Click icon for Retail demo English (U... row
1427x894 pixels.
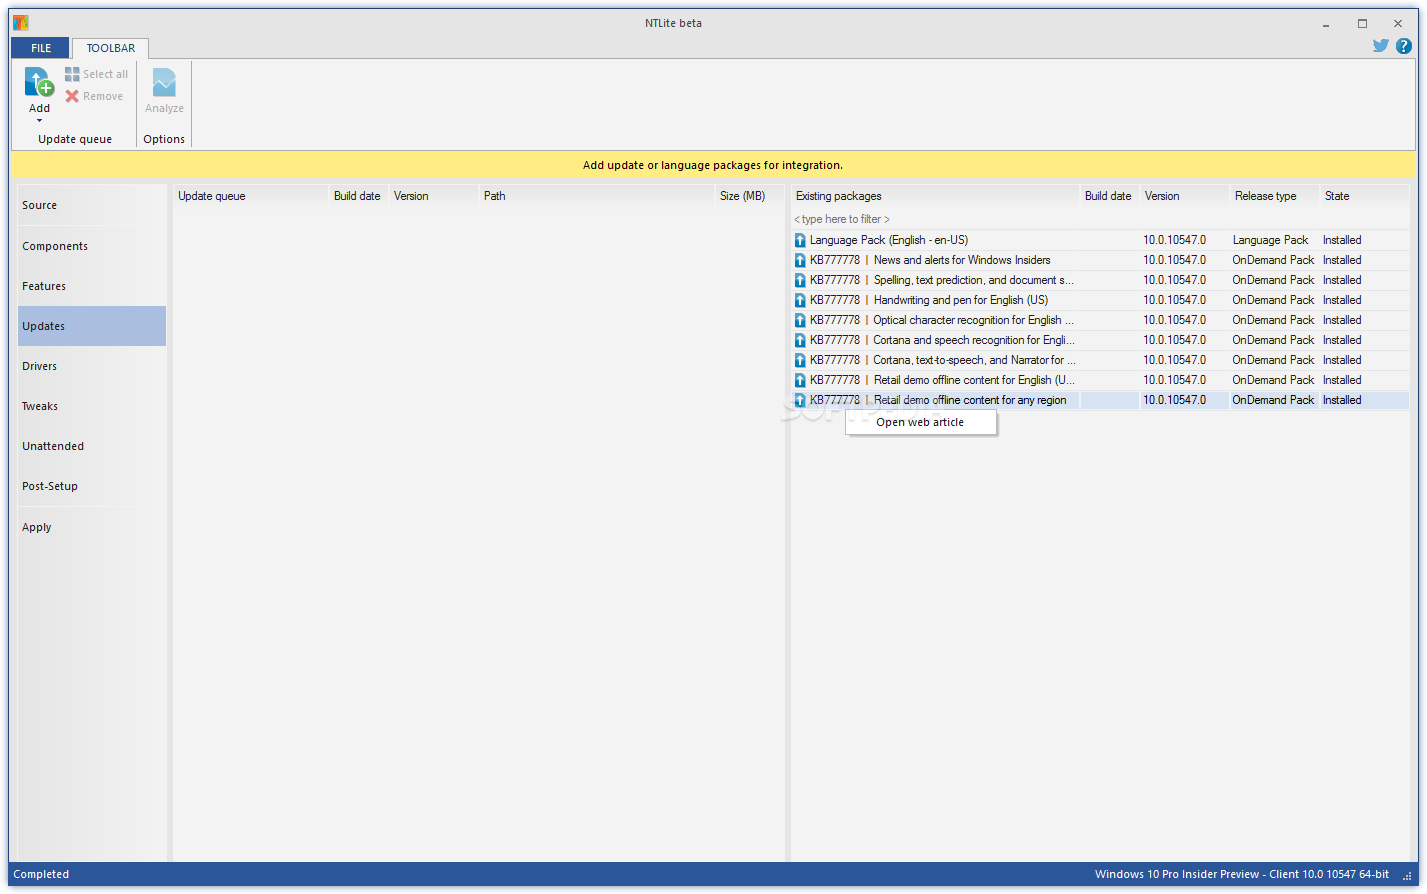pos(800,380)
